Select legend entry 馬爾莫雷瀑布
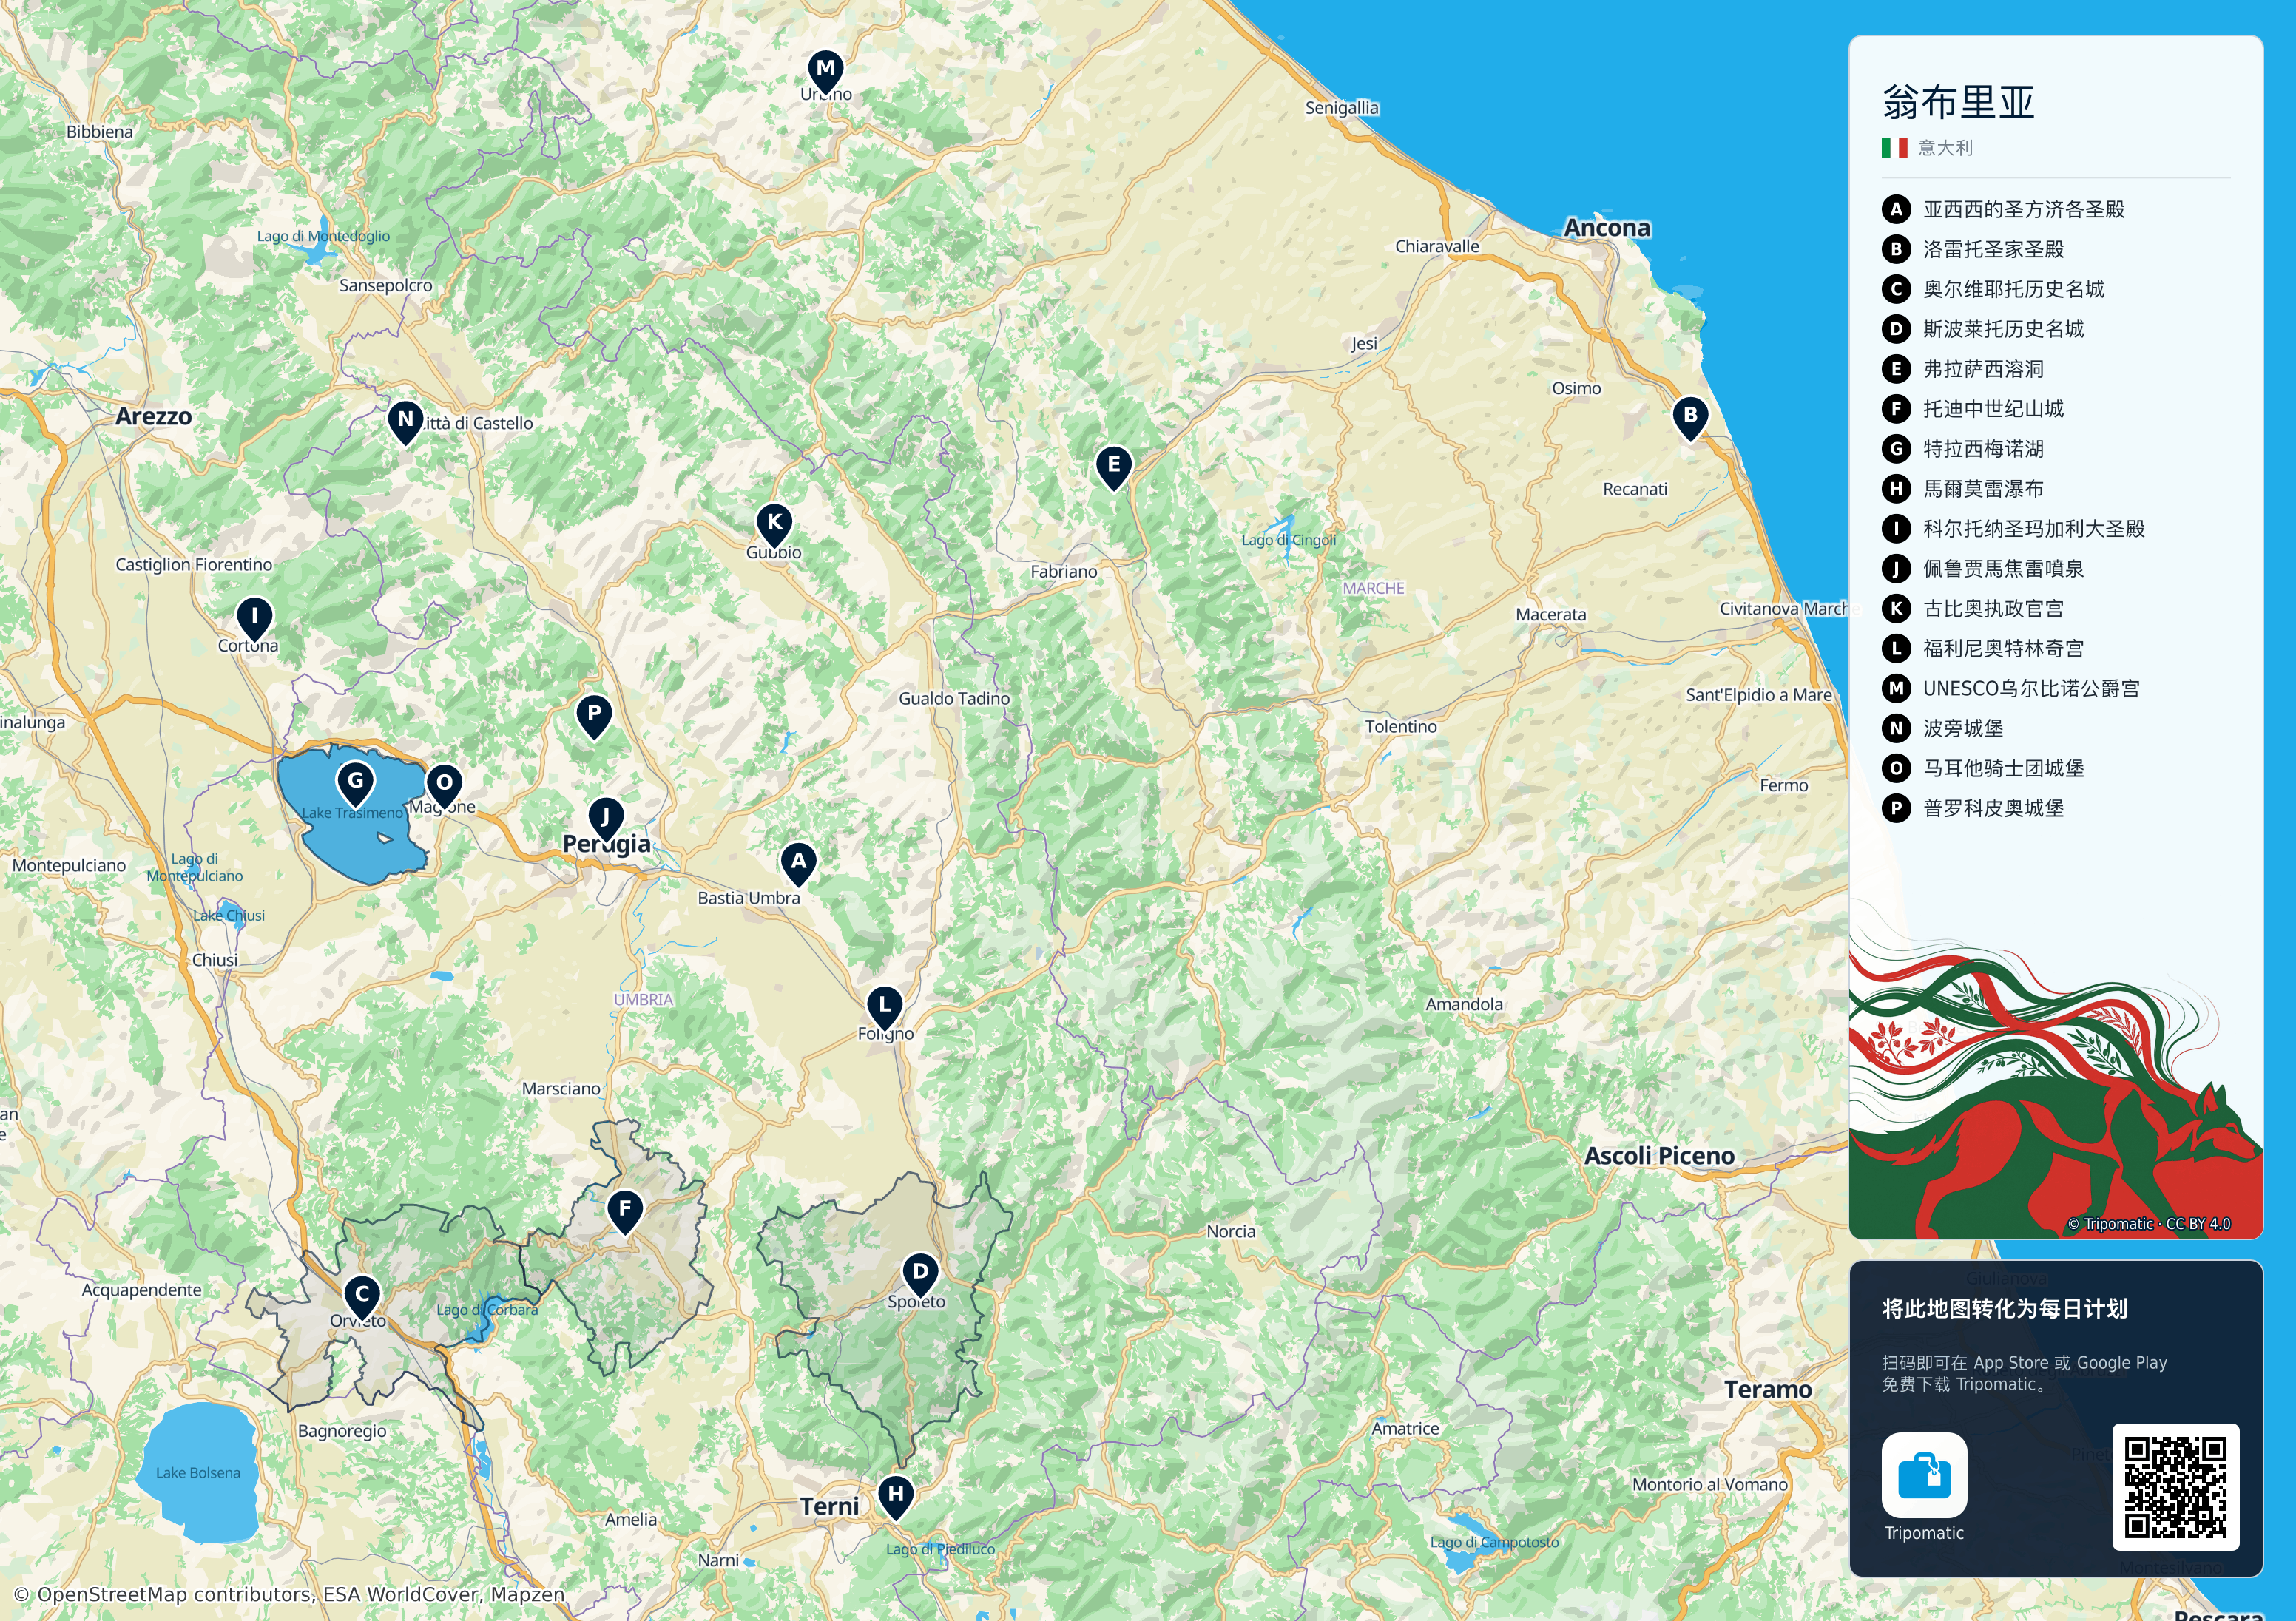 (1963, 489)
